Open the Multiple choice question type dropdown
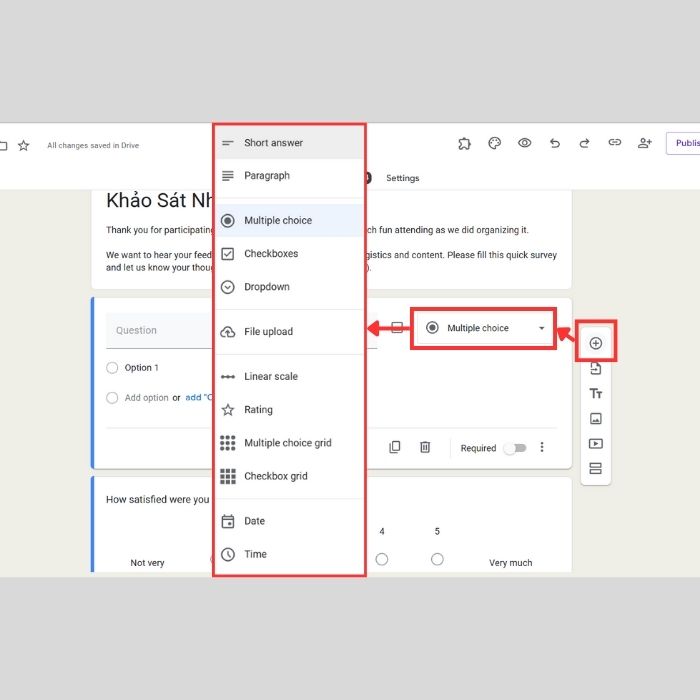The width and height of the screenshot is (700, 700). click(x=483, y=328)
